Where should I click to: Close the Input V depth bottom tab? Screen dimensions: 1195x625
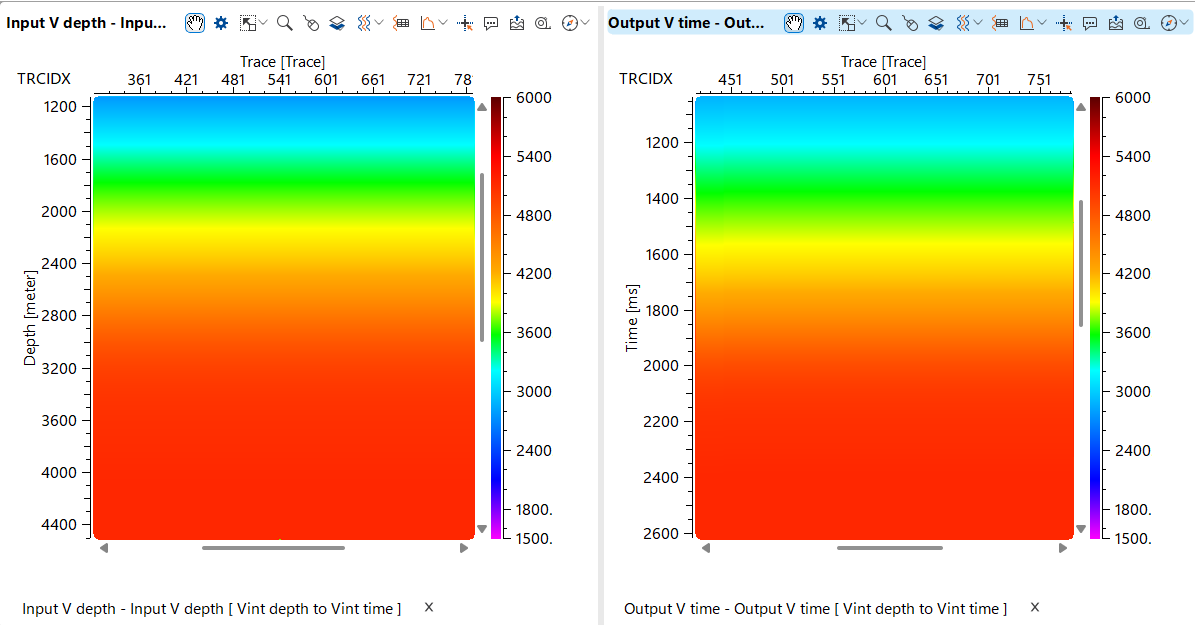[x=428, y=607]
